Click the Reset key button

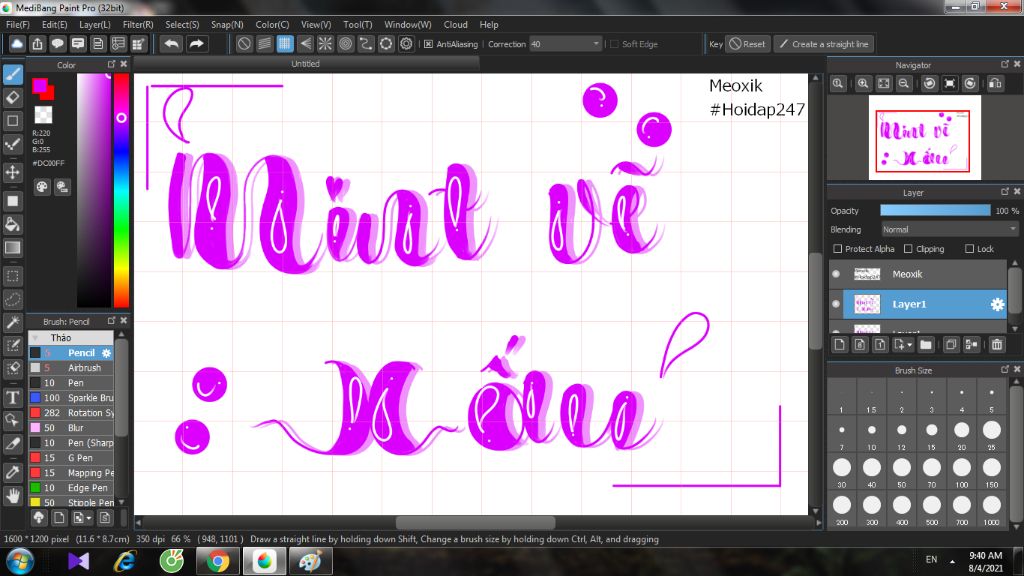point(747,44)
